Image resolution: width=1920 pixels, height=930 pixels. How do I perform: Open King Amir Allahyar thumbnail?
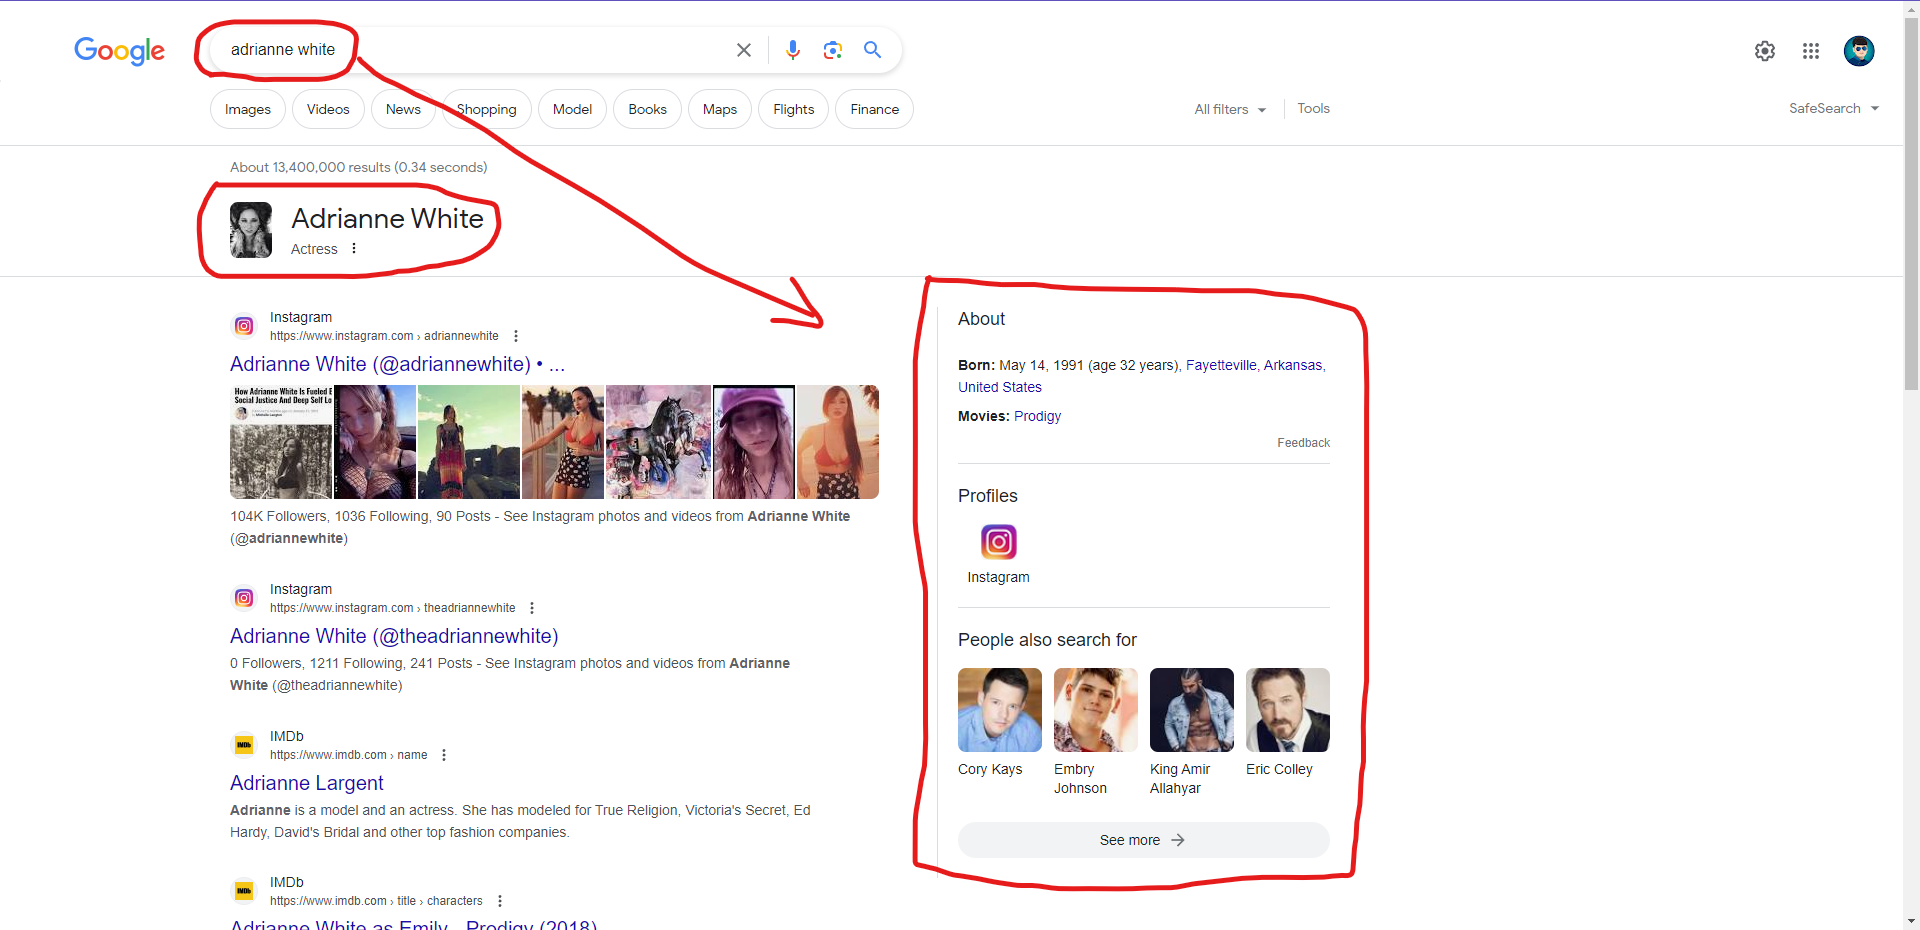pos(1192,710)
